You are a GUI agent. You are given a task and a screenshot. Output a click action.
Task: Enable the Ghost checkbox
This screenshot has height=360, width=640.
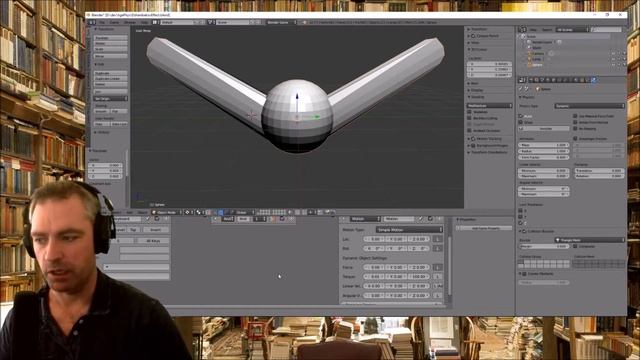(x=521, y=122)
